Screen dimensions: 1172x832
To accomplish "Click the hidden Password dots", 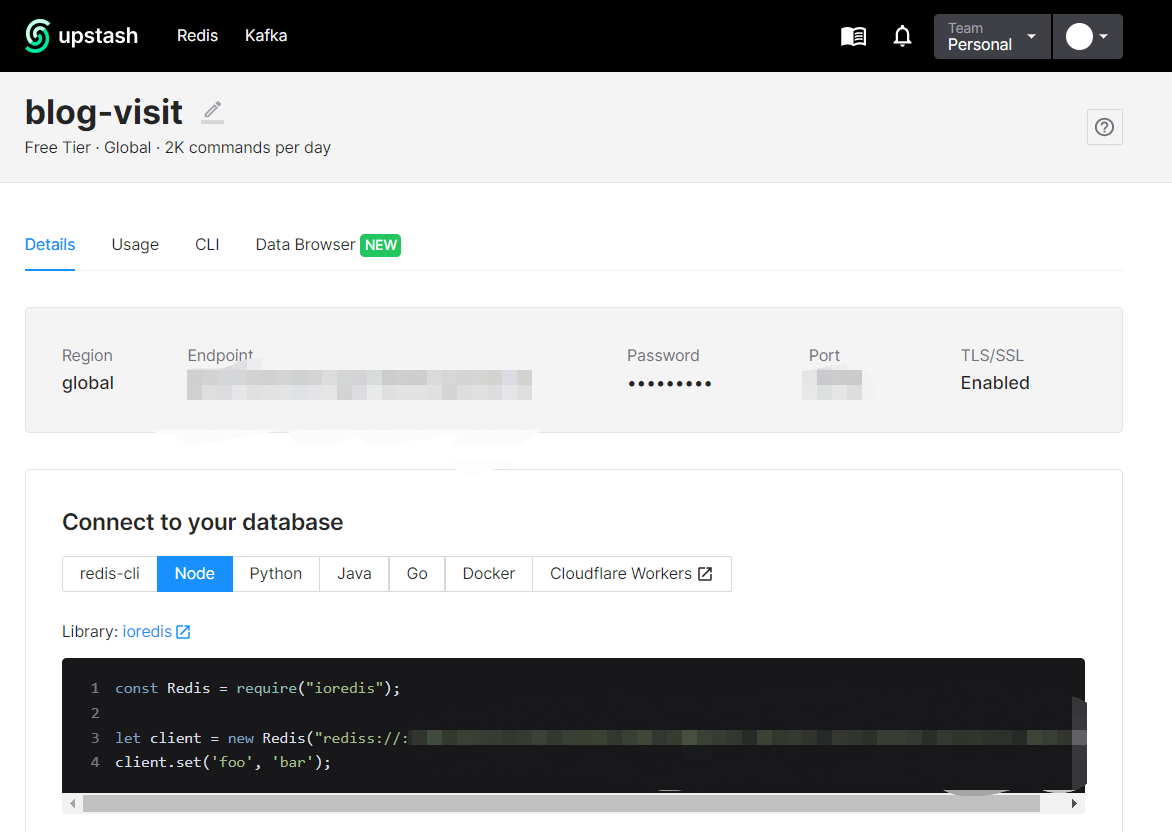I will point(669,384).
